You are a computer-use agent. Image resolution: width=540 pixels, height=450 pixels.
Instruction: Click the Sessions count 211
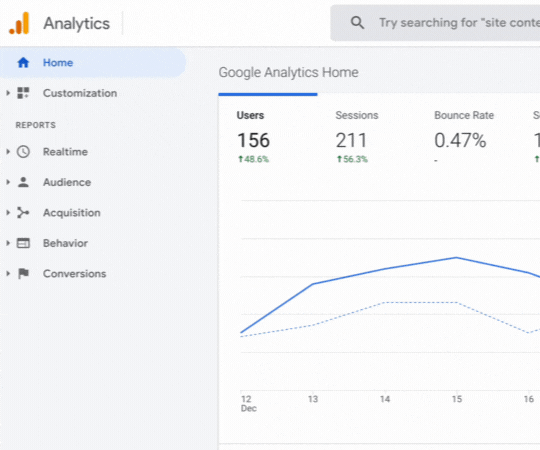[x=351, y=140]
